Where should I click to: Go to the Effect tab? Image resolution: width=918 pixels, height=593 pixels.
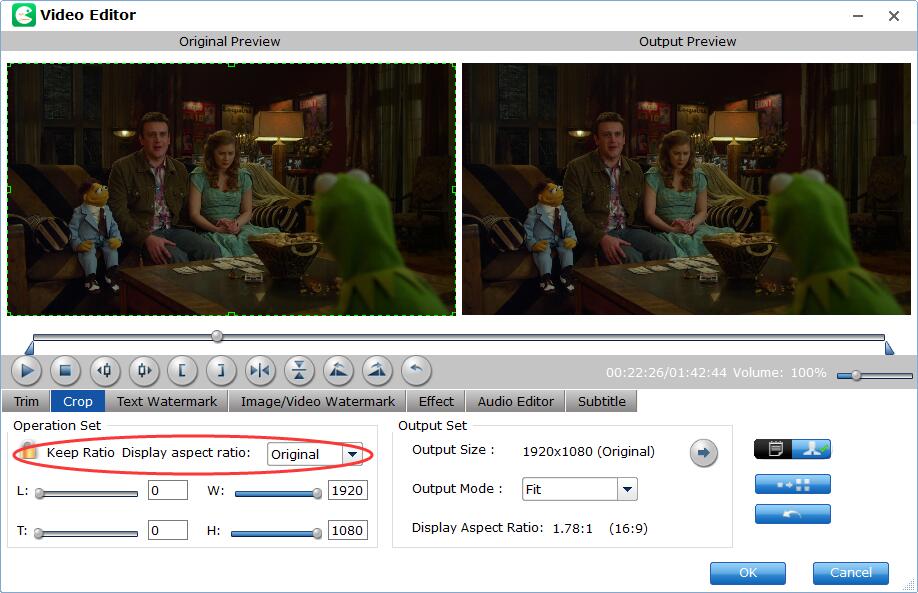tap(436, 402)
